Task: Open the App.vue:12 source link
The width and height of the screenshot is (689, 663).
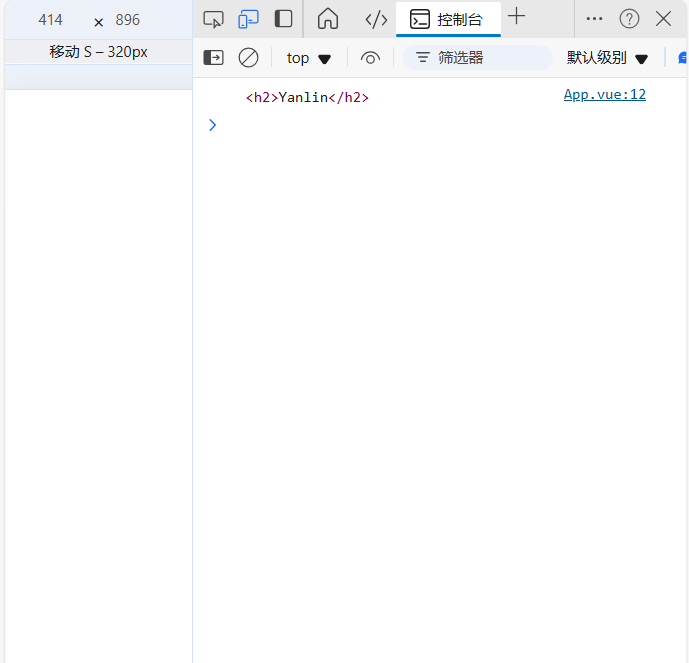Action: coord(604,95)
